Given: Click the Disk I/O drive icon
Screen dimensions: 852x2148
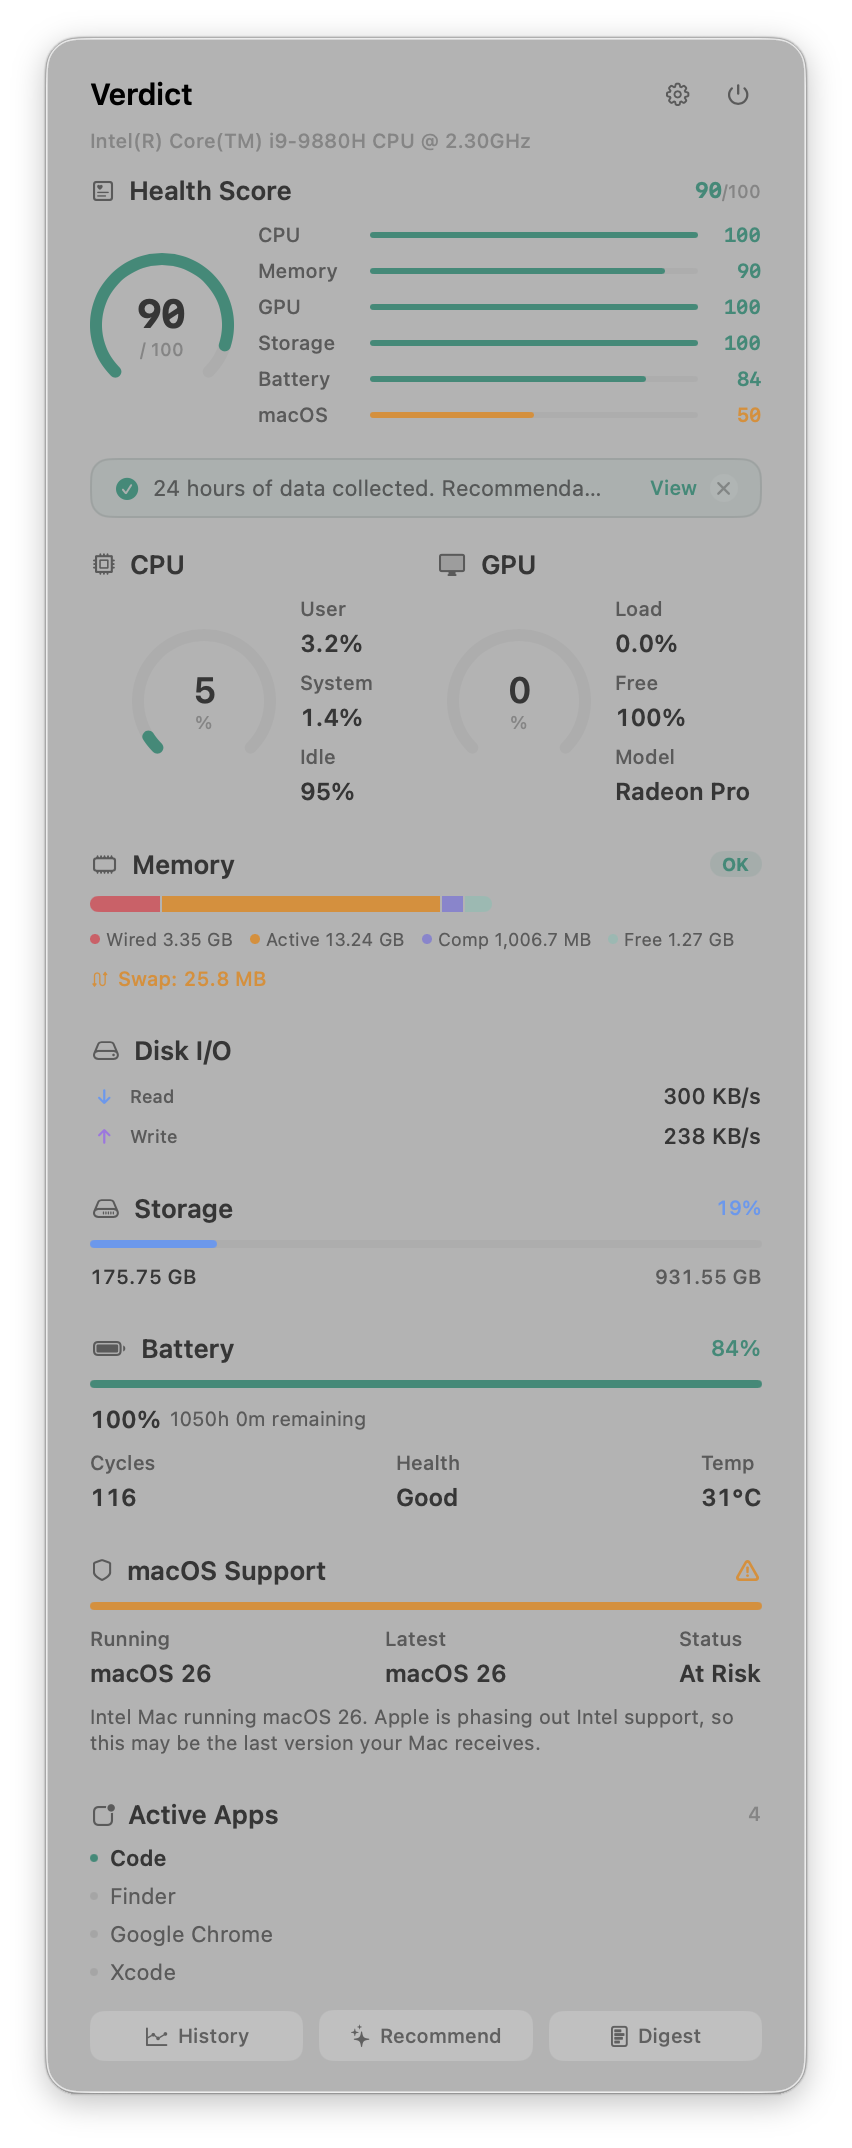Looking at the screenshot, I should click(x=104, y=1050).
